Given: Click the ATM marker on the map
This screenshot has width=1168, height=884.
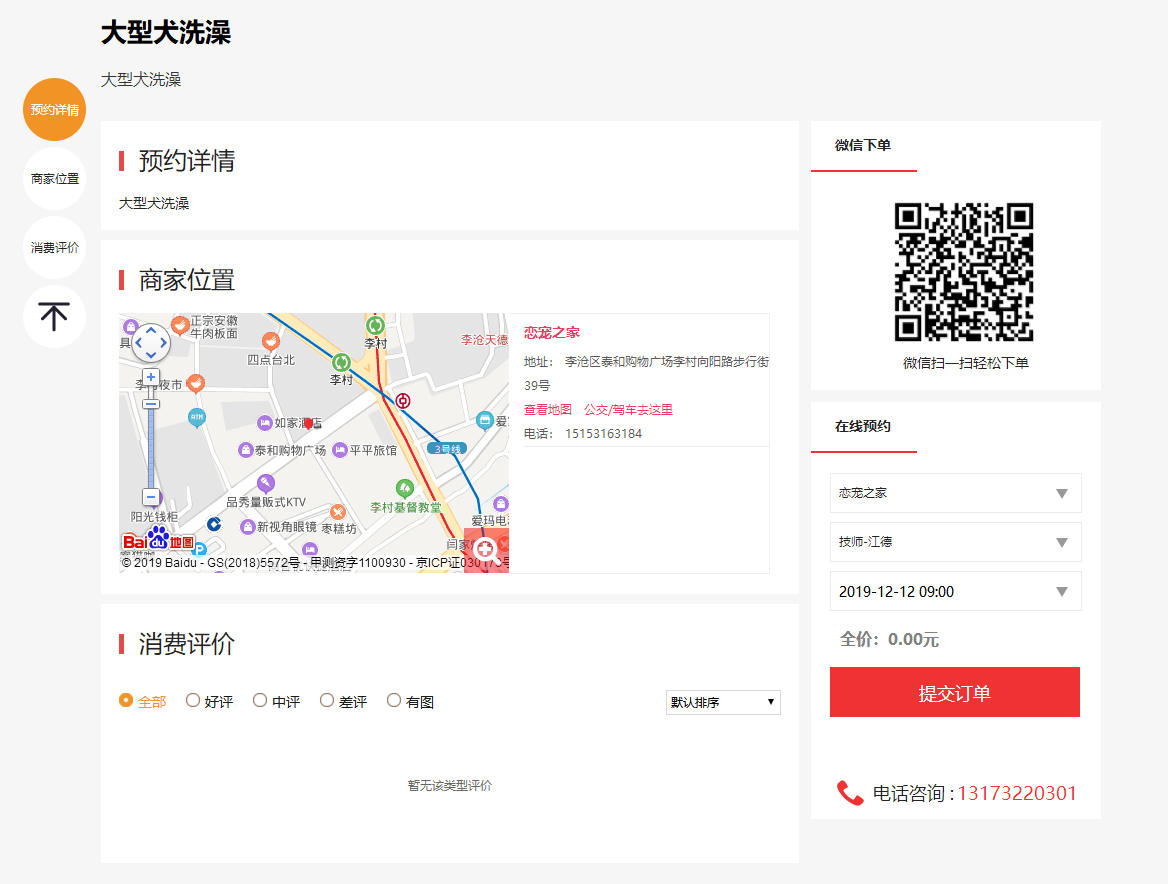Looking at the screenshot, I should point(197,418).
